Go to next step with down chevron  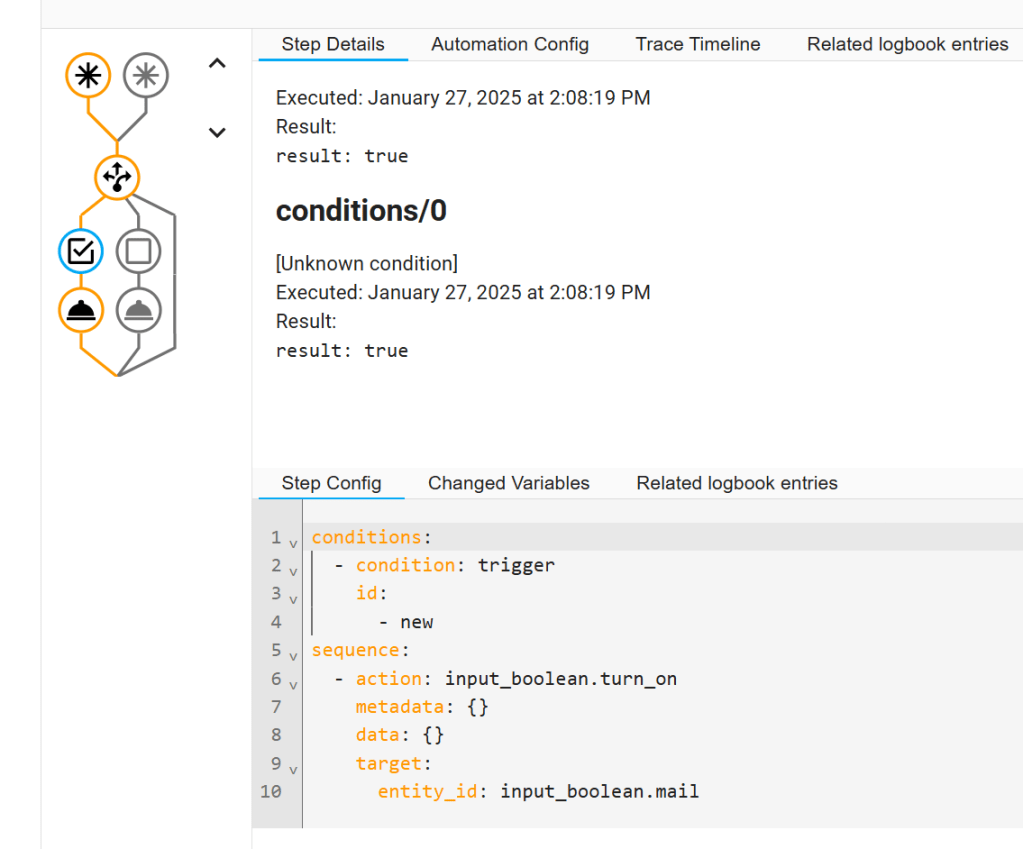pos(217,132)
